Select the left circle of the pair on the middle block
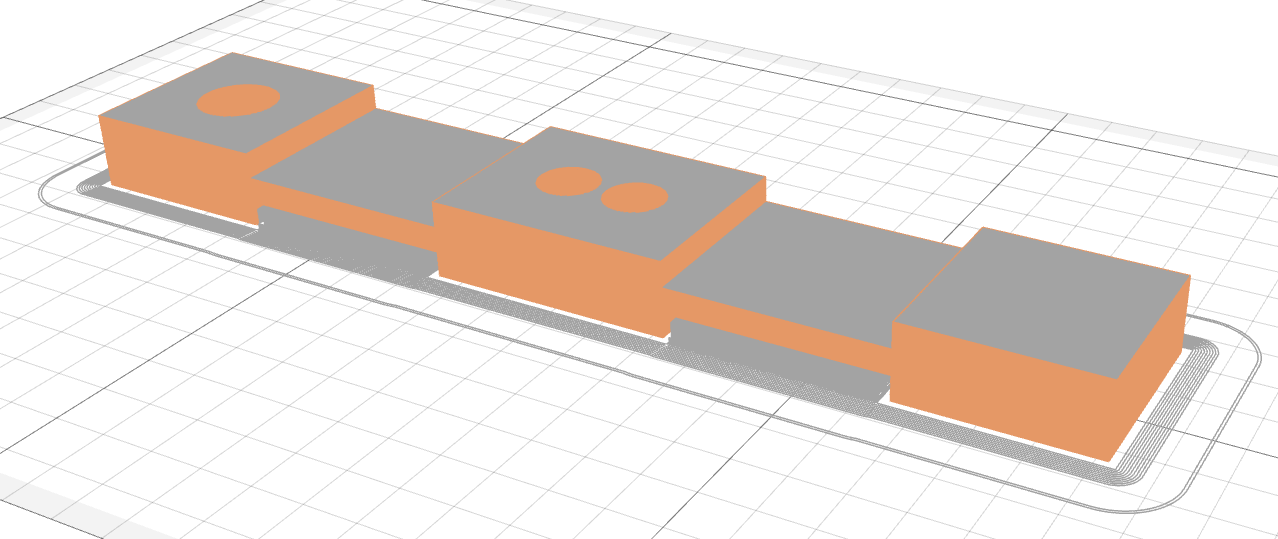1278x539 pixels. tap(569, 181)
